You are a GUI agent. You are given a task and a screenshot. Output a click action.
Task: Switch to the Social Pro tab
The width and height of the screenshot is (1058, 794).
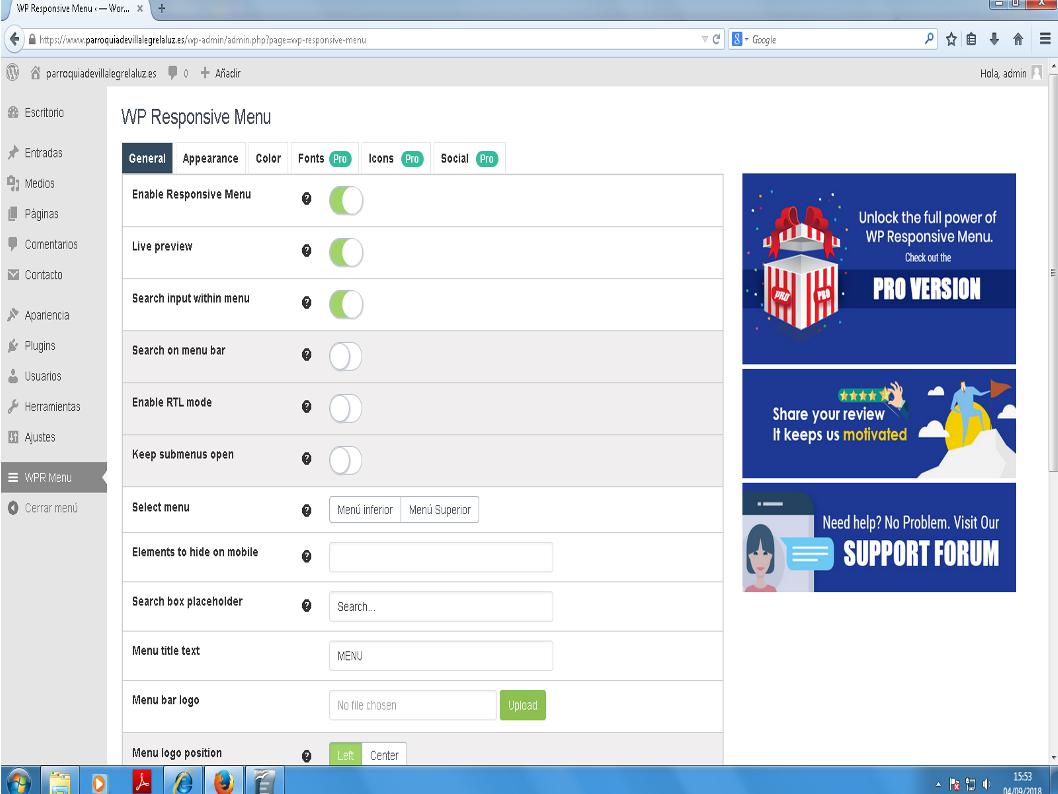(x=469, y=159)
